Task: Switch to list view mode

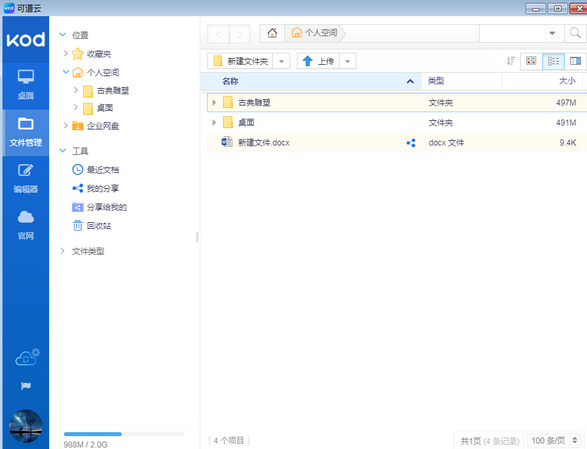Action: [x=553, y=61]
